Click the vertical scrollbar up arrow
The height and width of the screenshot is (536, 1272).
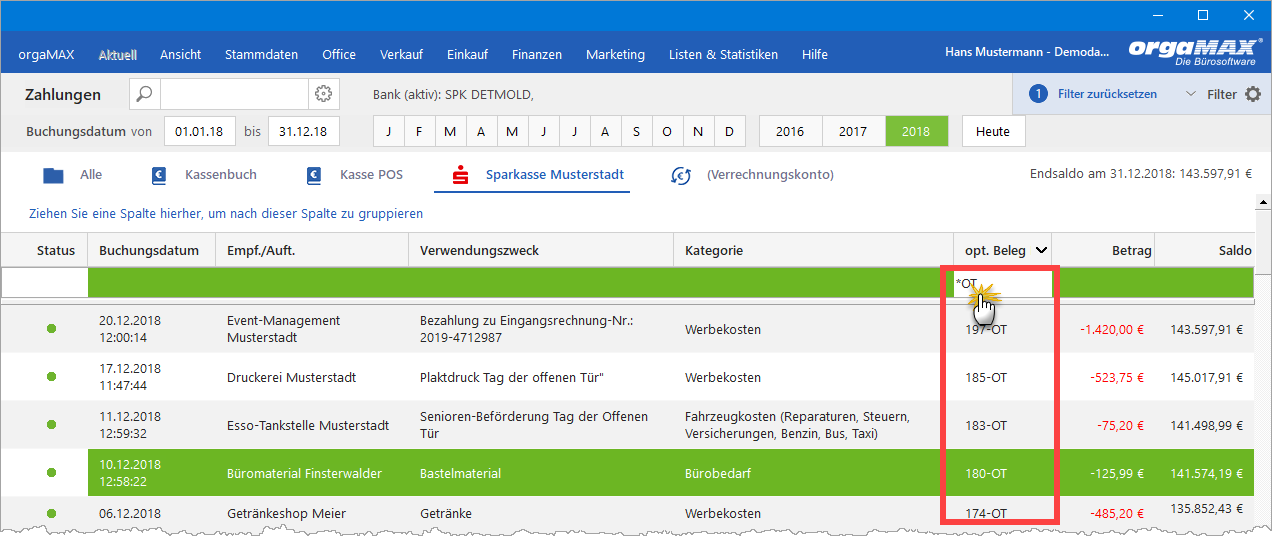1264,201
